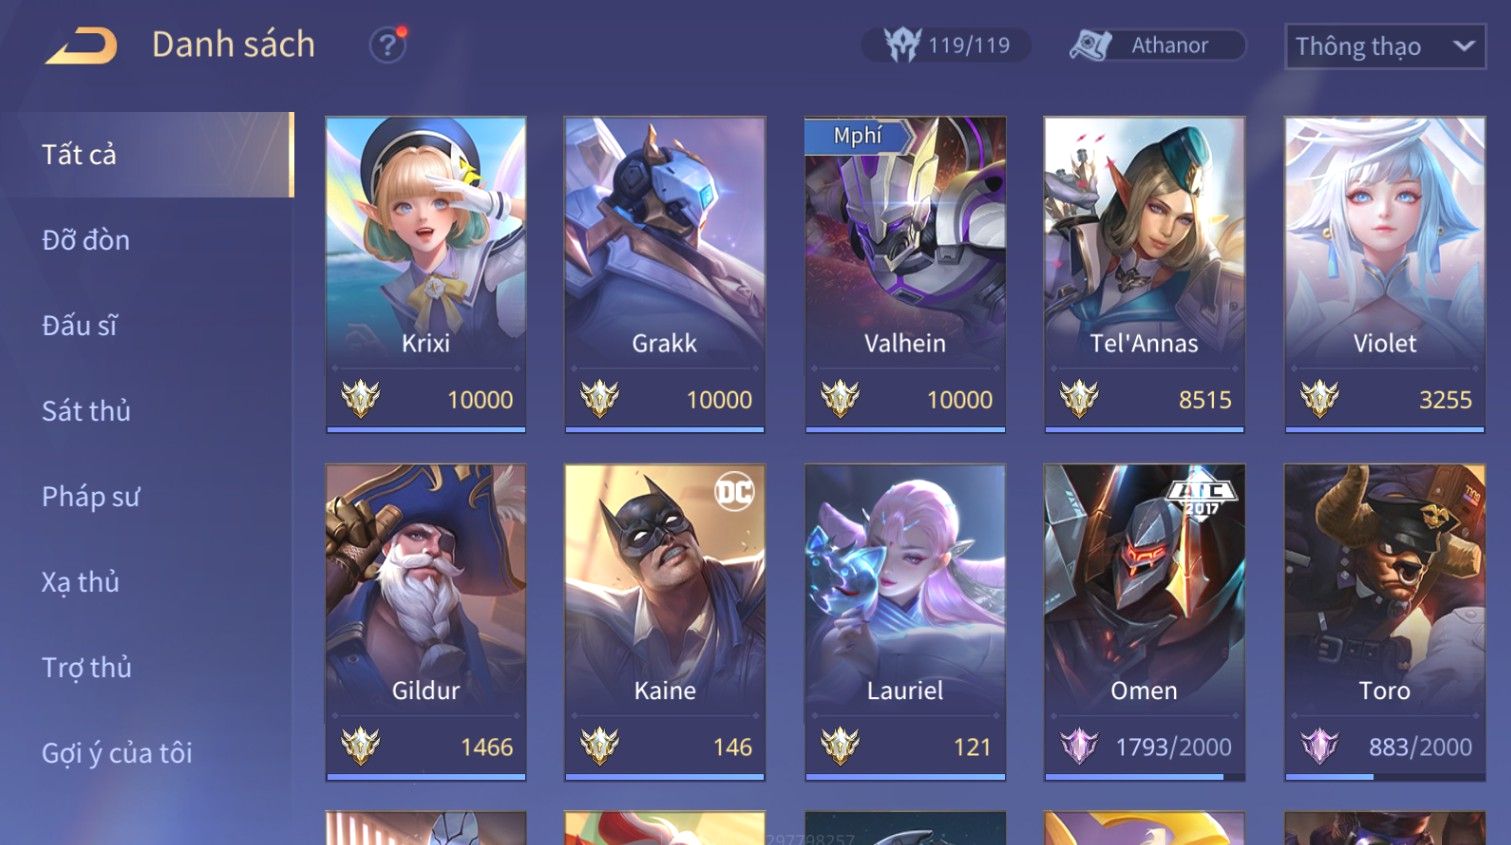Viewport: 1511px width, 845px height.
Task: Expand the Thông thạo sort dropdown
Action: click(x=1384, y=46)
